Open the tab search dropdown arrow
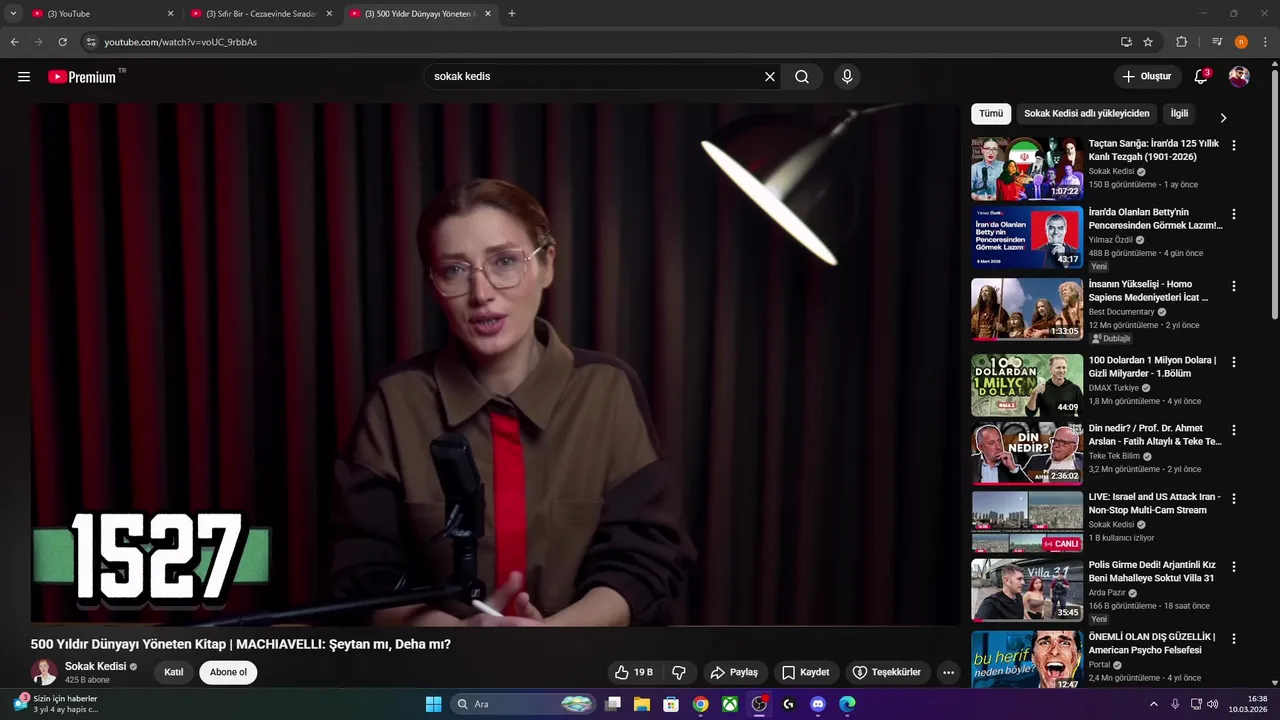Screen dimensions: 1280x720 point(13,14)
